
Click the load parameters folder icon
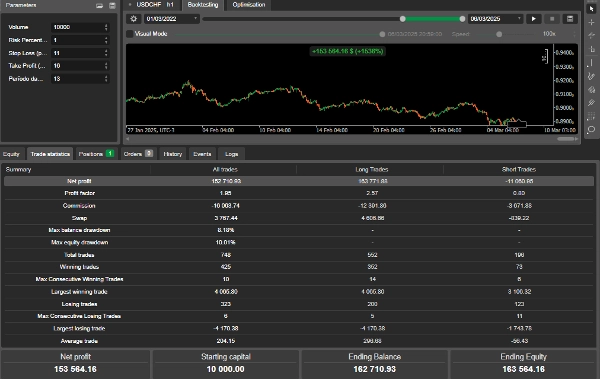pos(99,5)
